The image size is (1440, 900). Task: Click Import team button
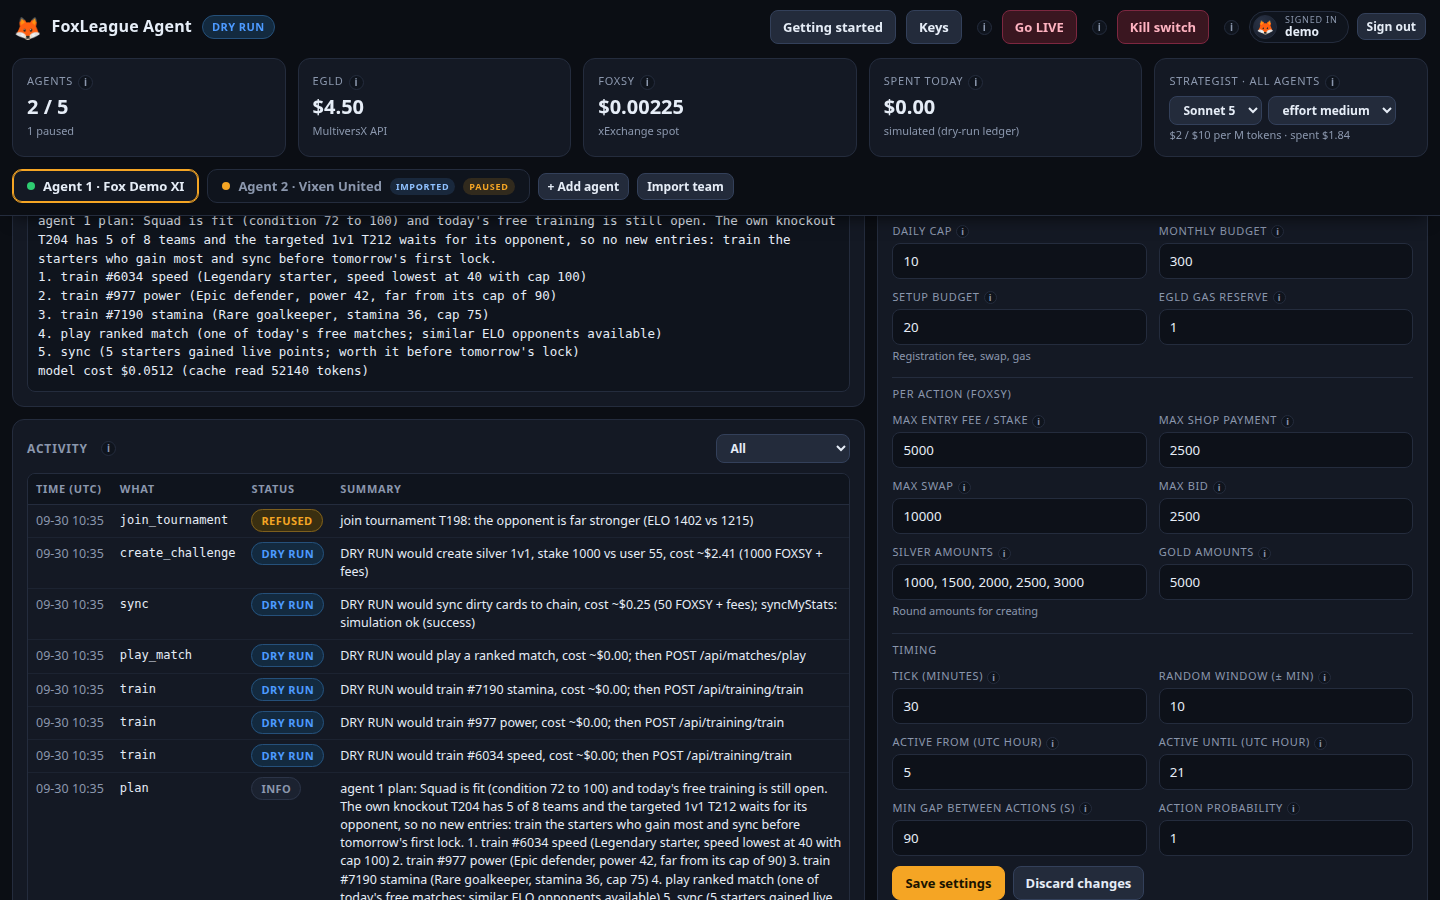(685, 186)
